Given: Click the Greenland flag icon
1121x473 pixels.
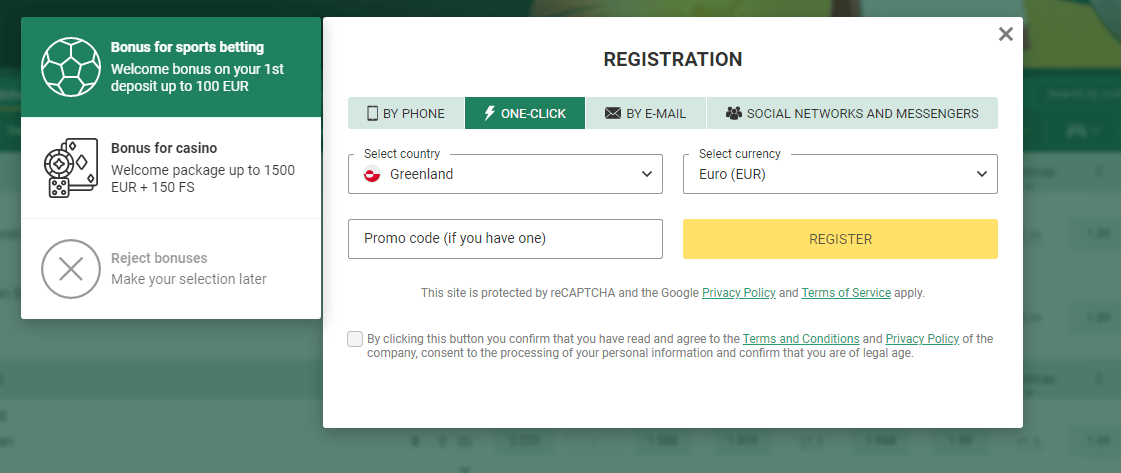Looking at the screenshot, I should [x=372, y=174].
